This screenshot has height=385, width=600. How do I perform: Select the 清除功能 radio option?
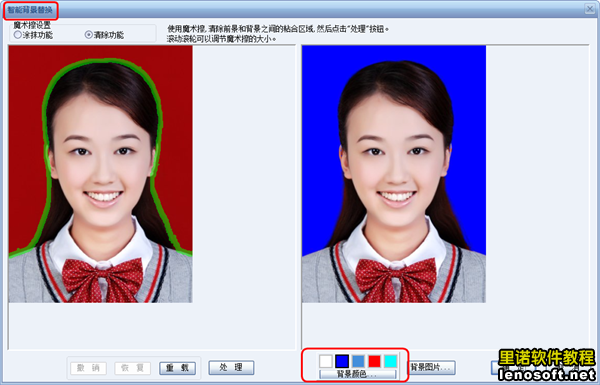pyautogui.click(x=104, y=35)
